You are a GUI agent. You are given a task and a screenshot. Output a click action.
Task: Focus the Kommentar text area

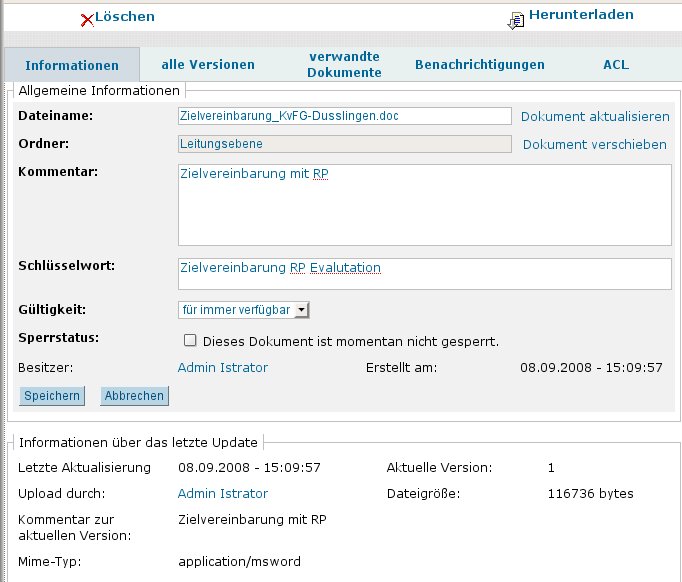tap(424, 205)
